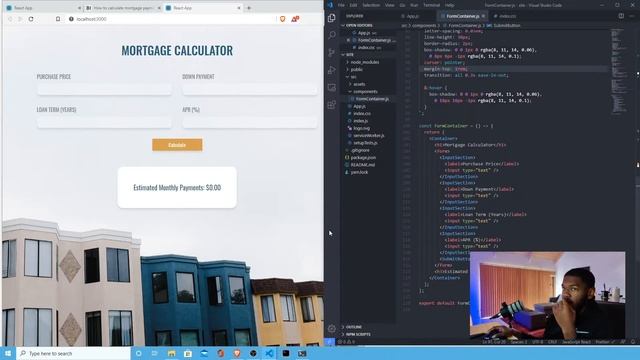The width and height of the screenshot is (640, 360).
Task: Close the active React App browser tab
Action: 239,8
